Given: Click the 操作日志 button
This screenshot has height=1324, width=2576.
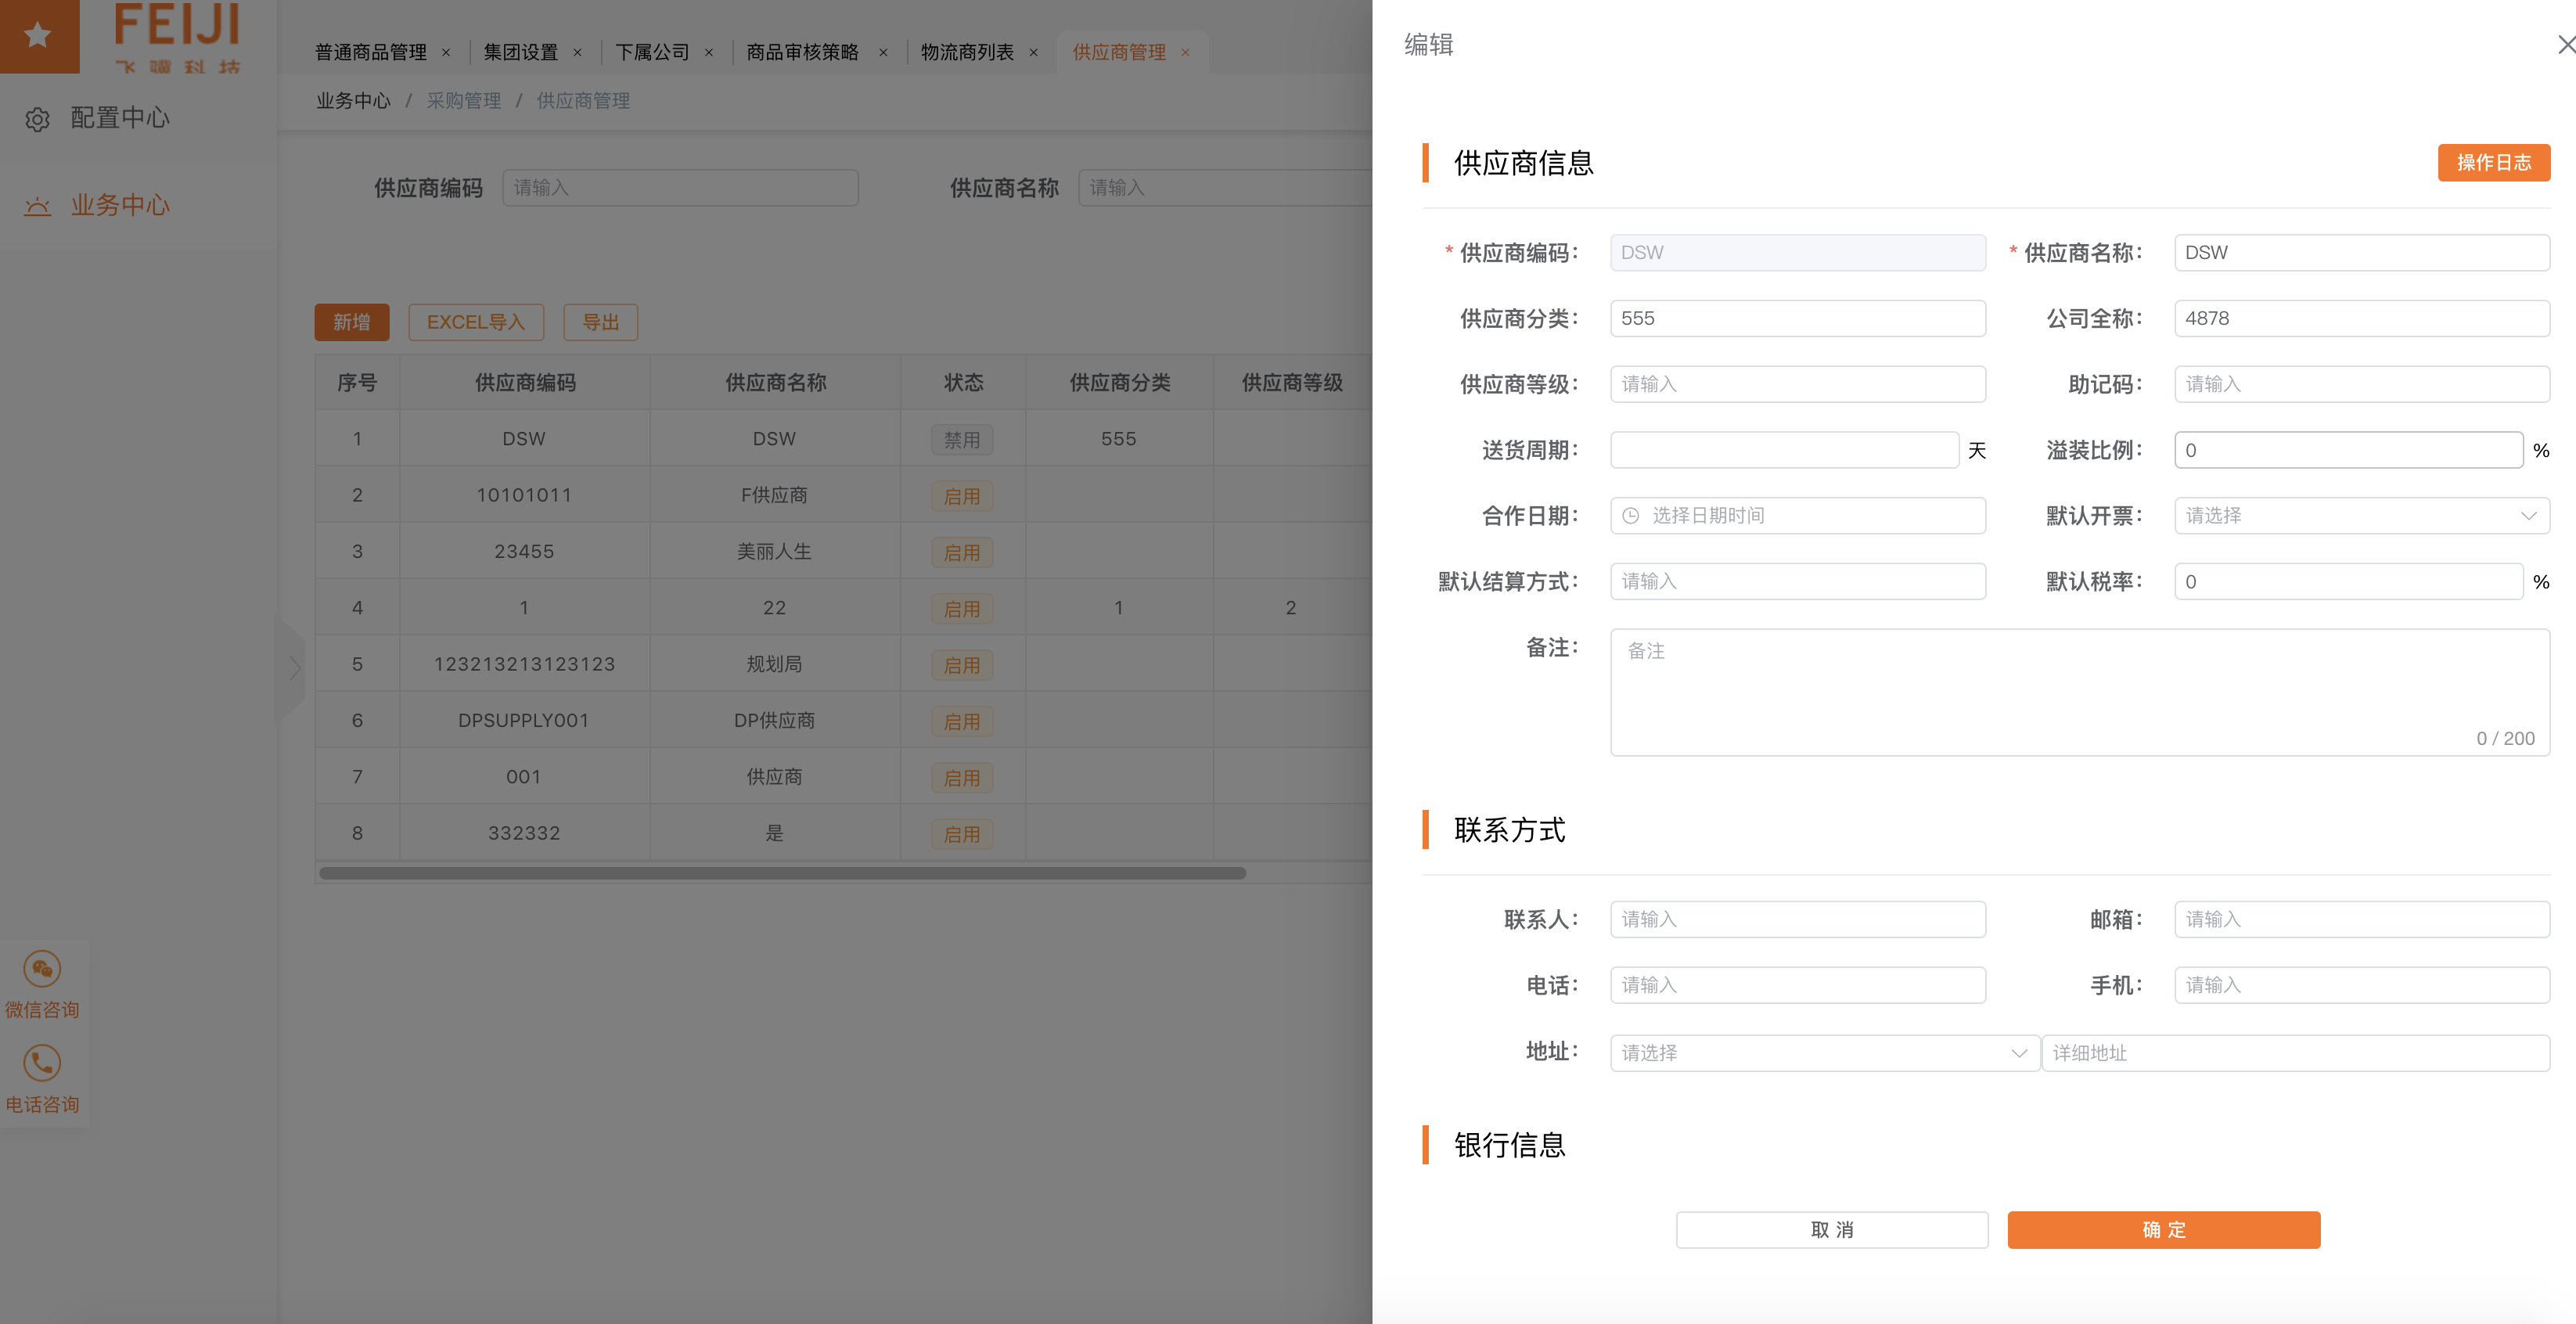Looking at the screenshot, I should (x=2494, y=162).
